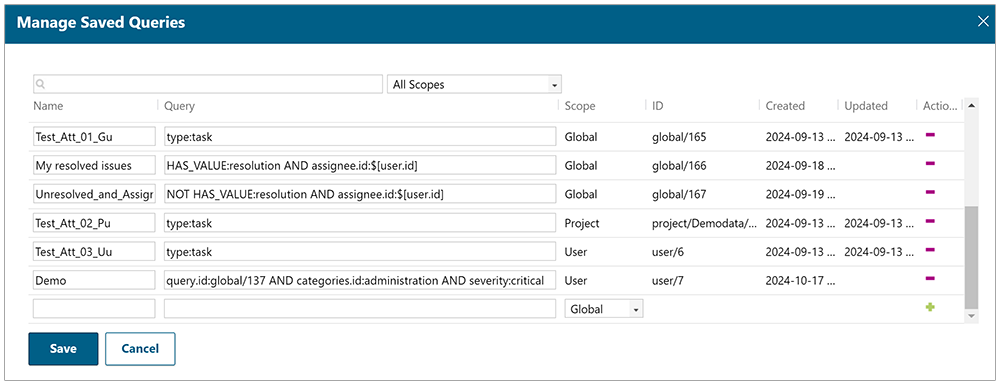Save the query changes
Image resolution: width=1000 pixels, height=385 pixels.
63,349
